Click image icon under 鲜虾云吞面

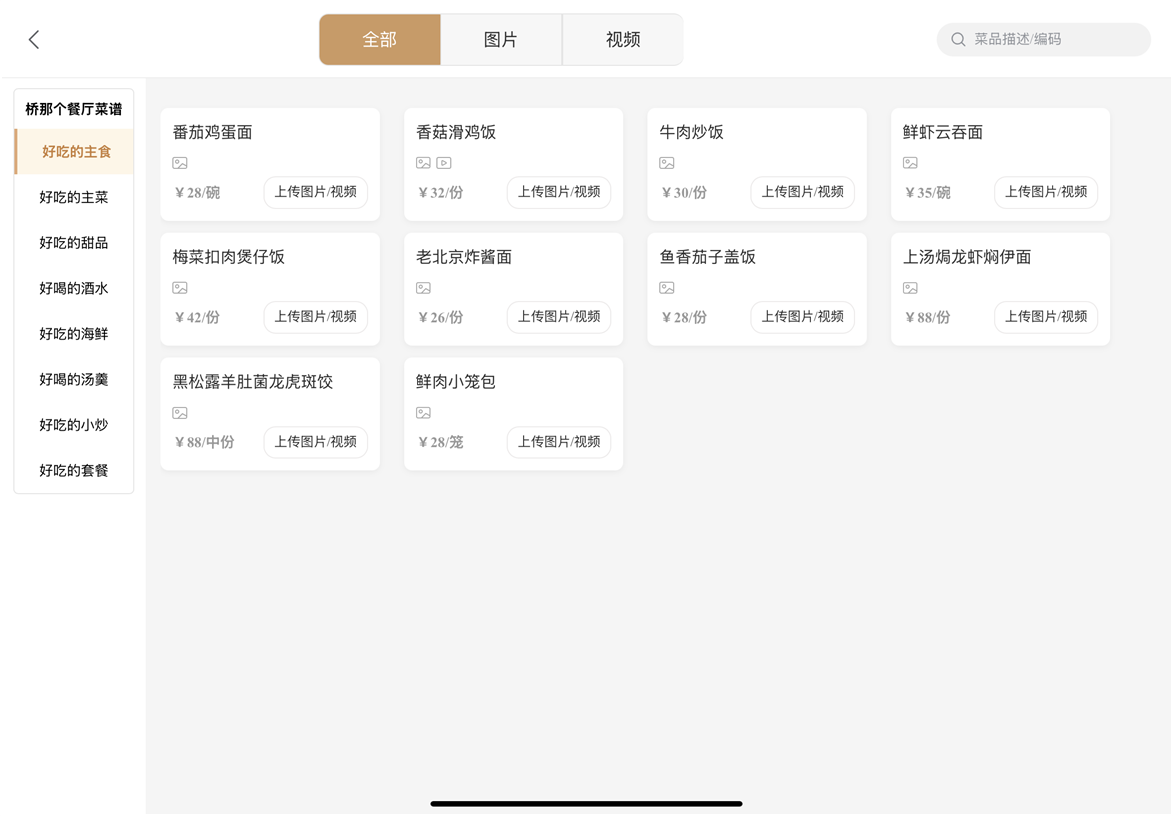910,163
